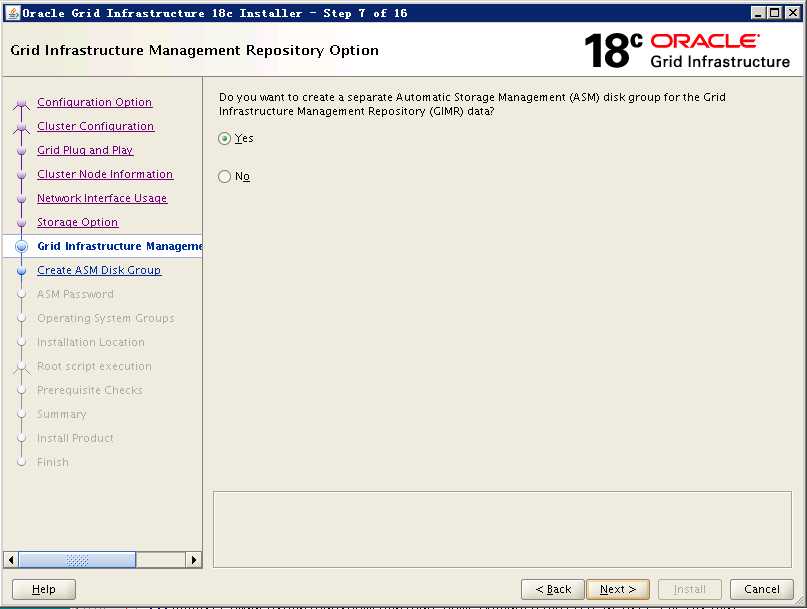Click the Summary step text
The image size is (807, 609).
point(61,414)
